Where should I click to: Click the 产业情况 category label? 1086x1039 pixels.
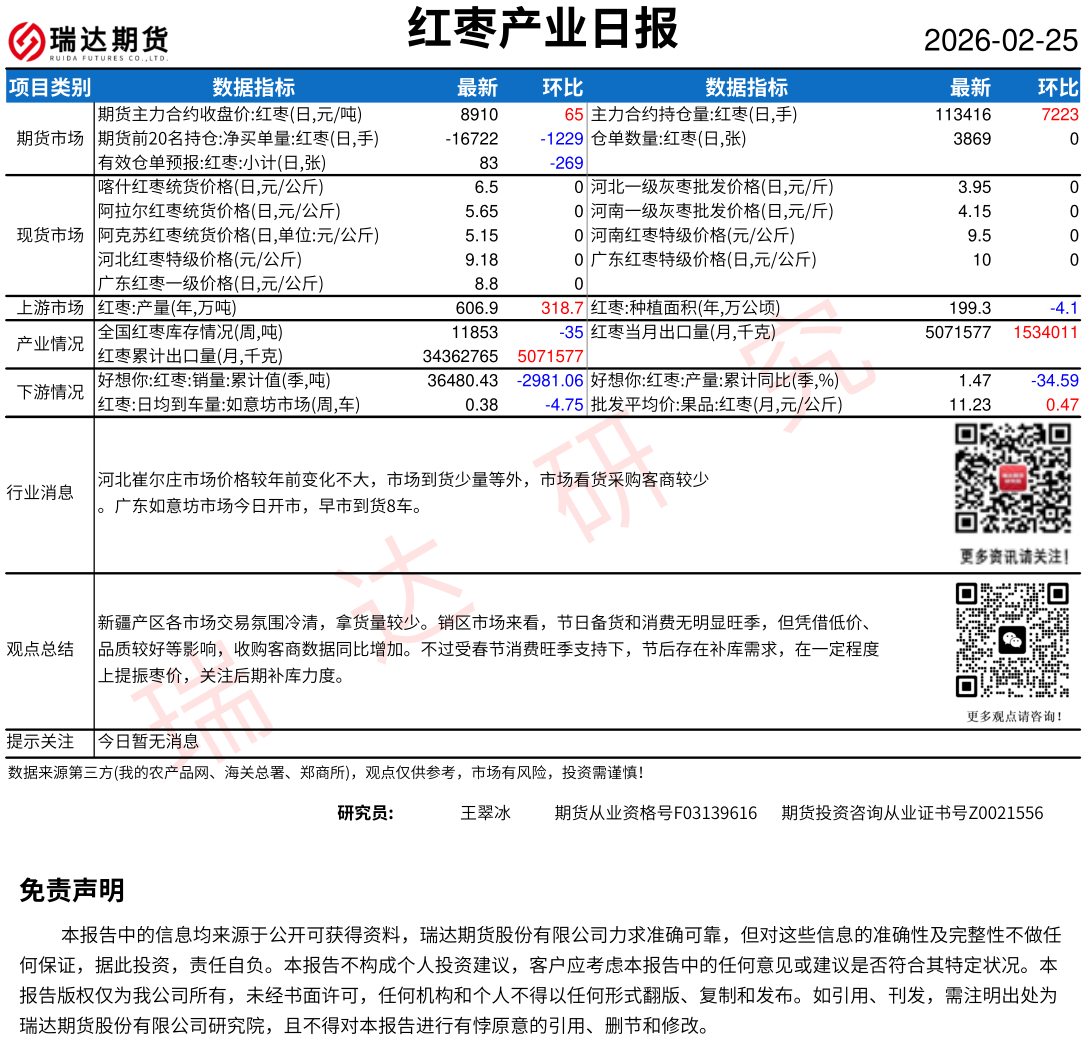pos(49,344)
